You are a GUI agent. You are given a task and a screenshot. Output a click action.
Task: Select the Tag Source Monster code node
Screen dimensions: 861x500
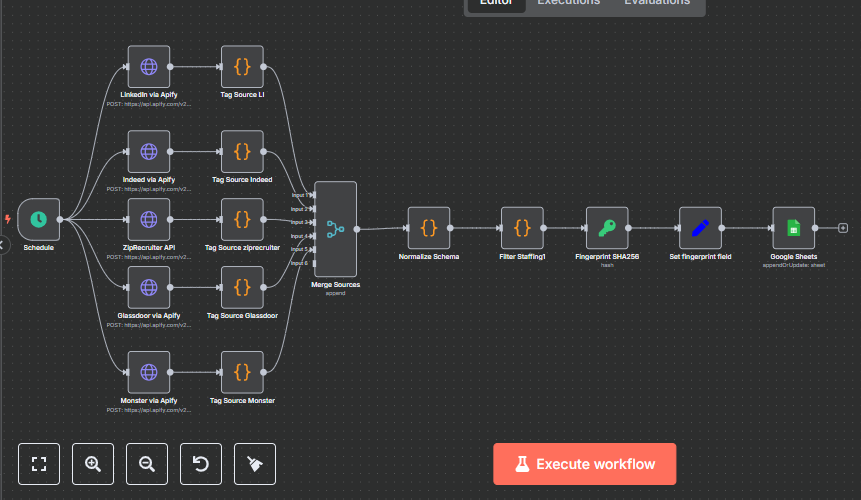coord(242,372)
